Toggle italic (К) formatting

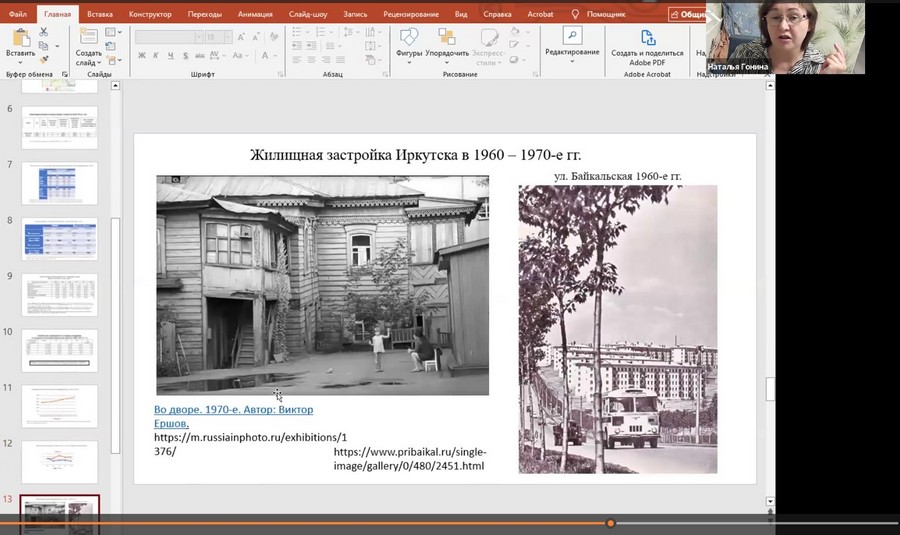(155, 57)
